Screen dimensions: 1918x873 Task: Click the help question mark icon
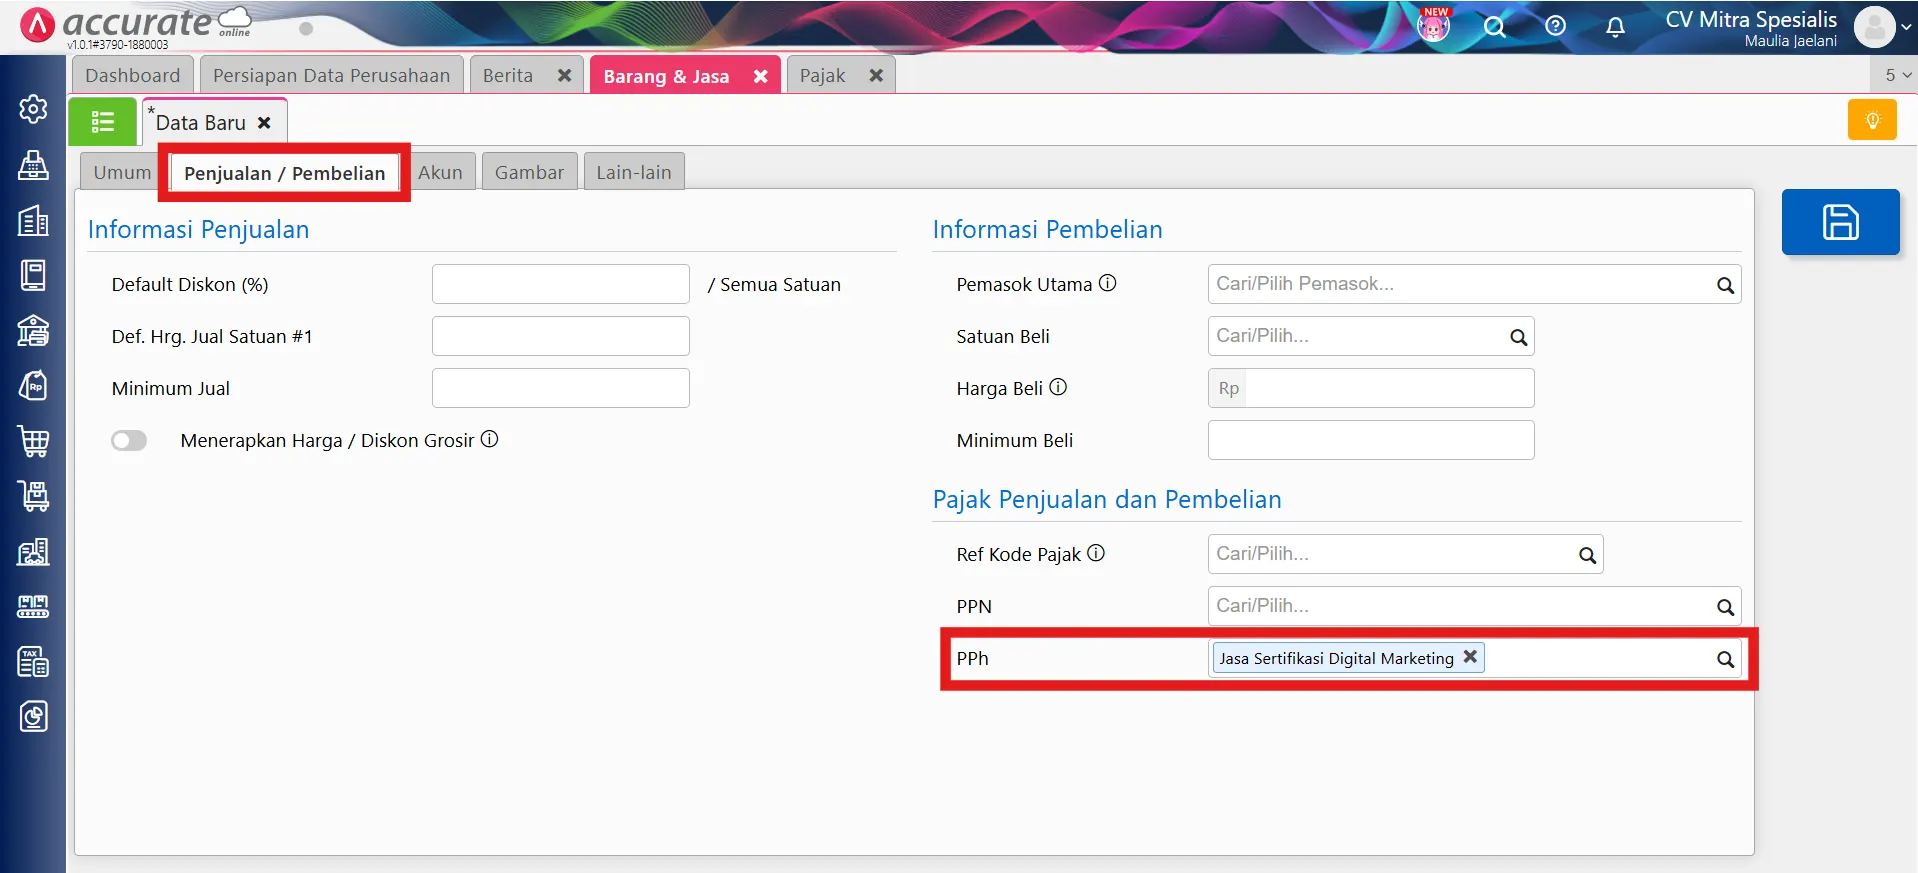click(1554, 27)
